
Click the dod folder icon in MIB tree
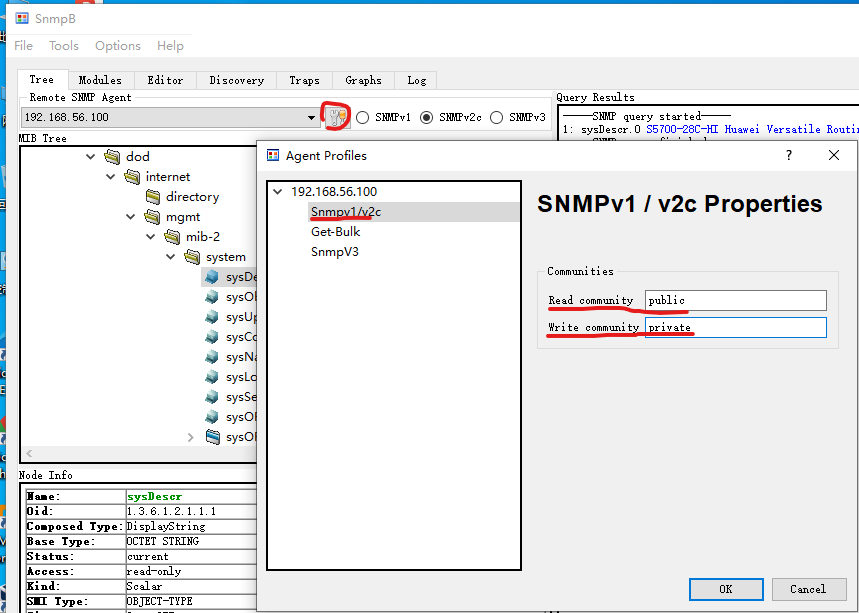112,156
